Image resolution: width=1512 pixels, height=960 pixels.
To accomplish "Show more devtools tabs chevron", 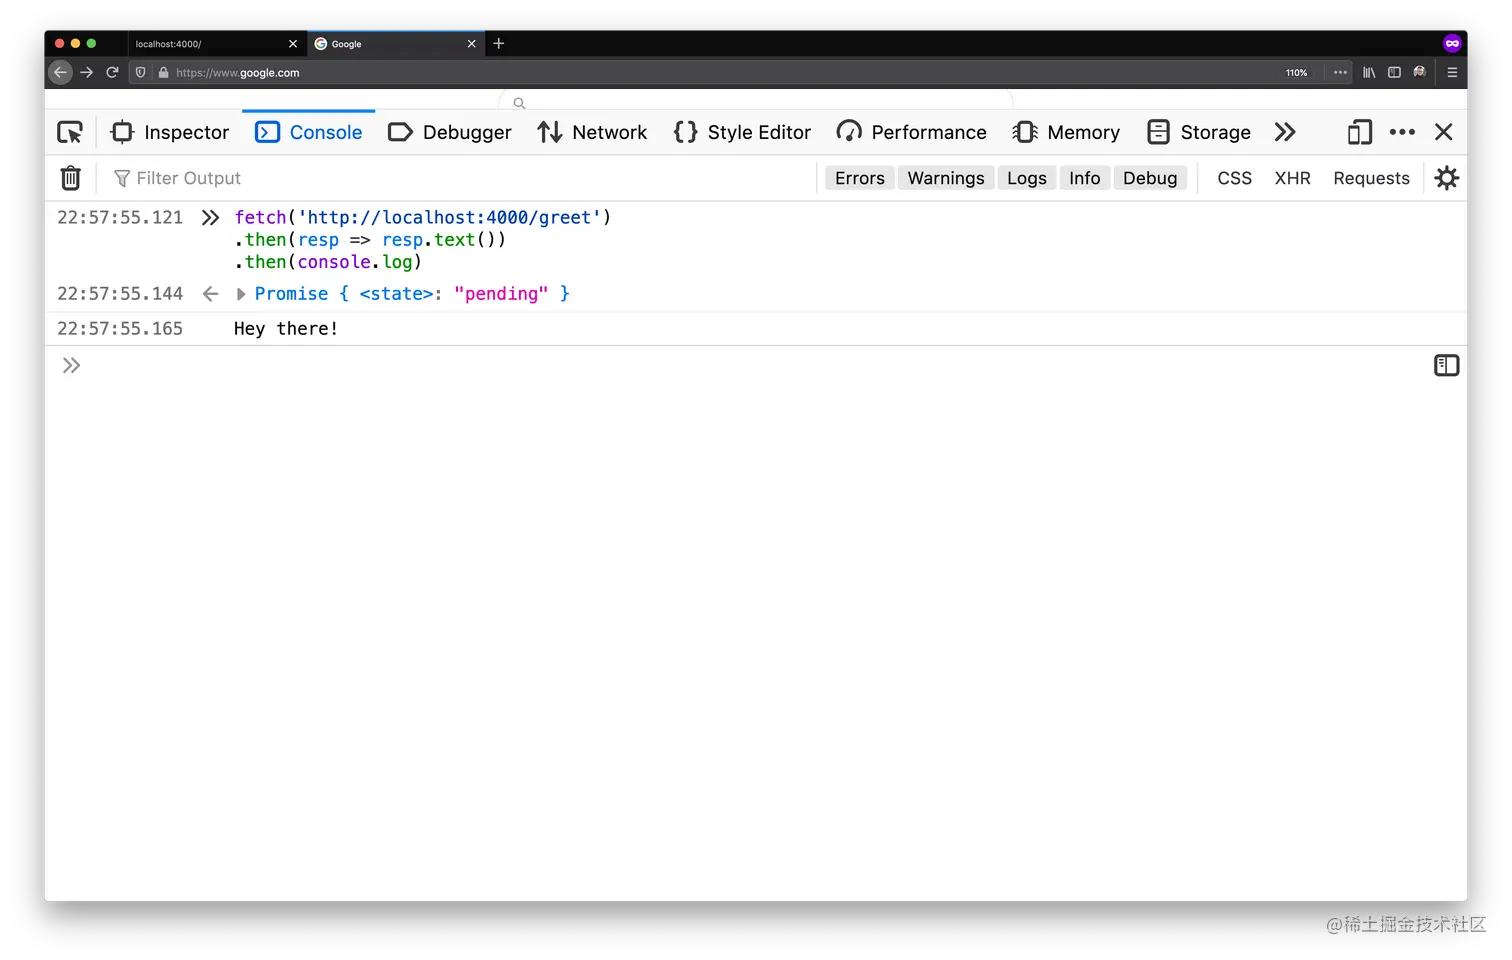I will tap(1285, 132).
